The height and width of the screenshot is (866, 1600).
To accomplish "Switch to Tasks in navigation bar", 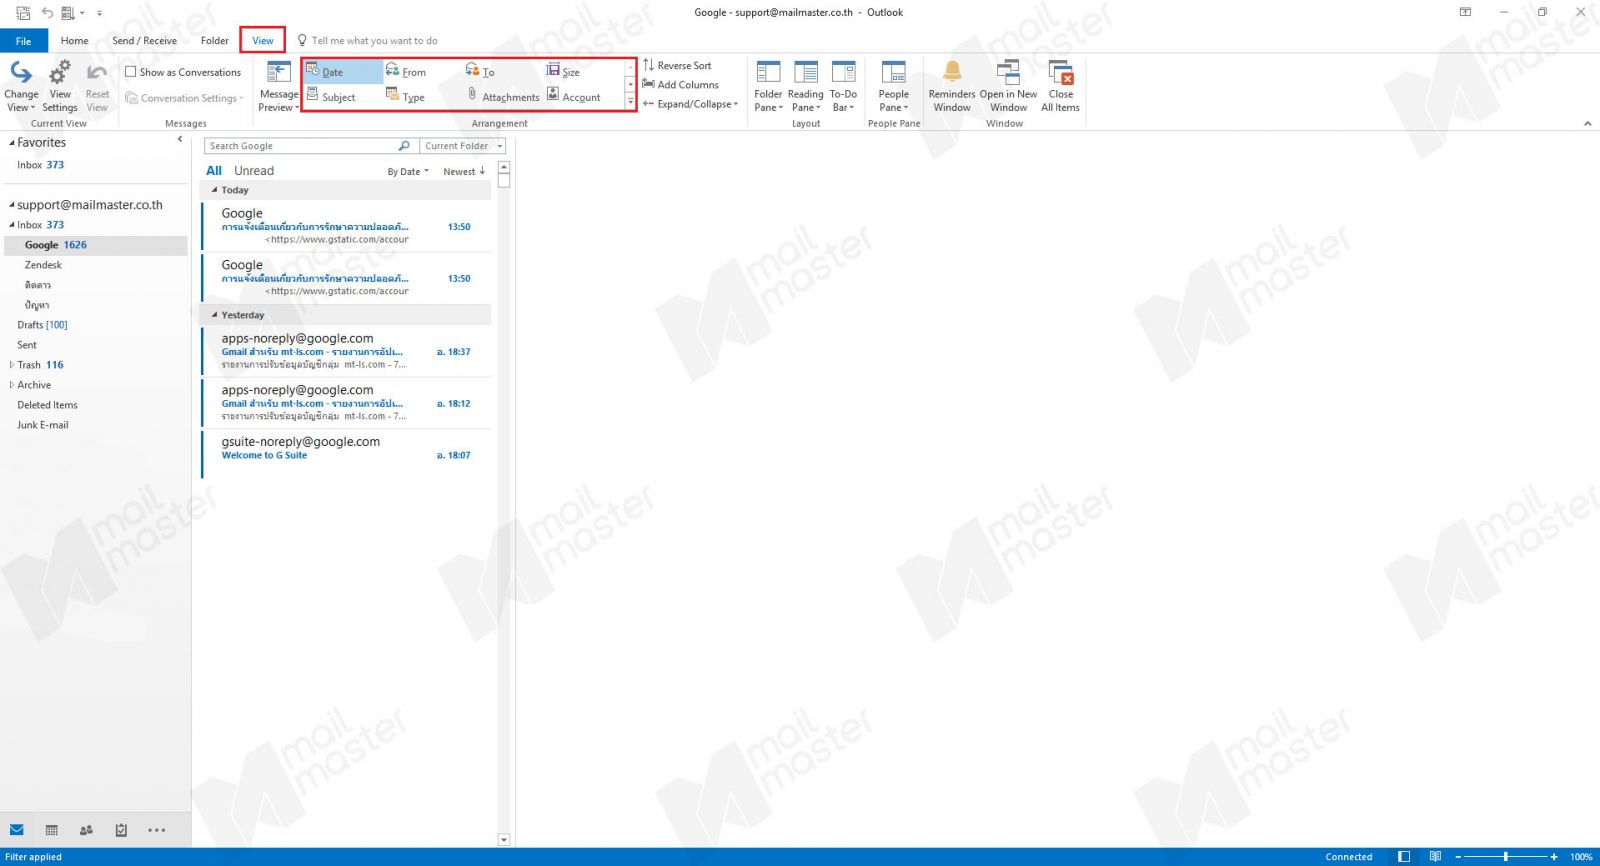I will [121, 830].
